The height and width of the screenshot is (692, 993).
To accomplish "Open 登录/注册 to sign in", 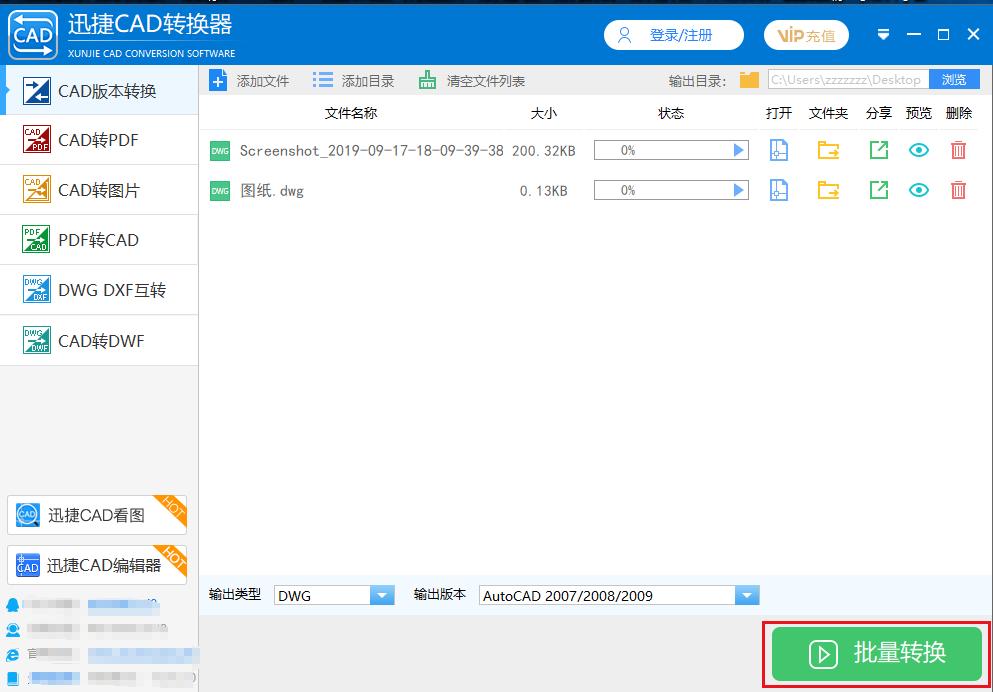I will 673,33.
